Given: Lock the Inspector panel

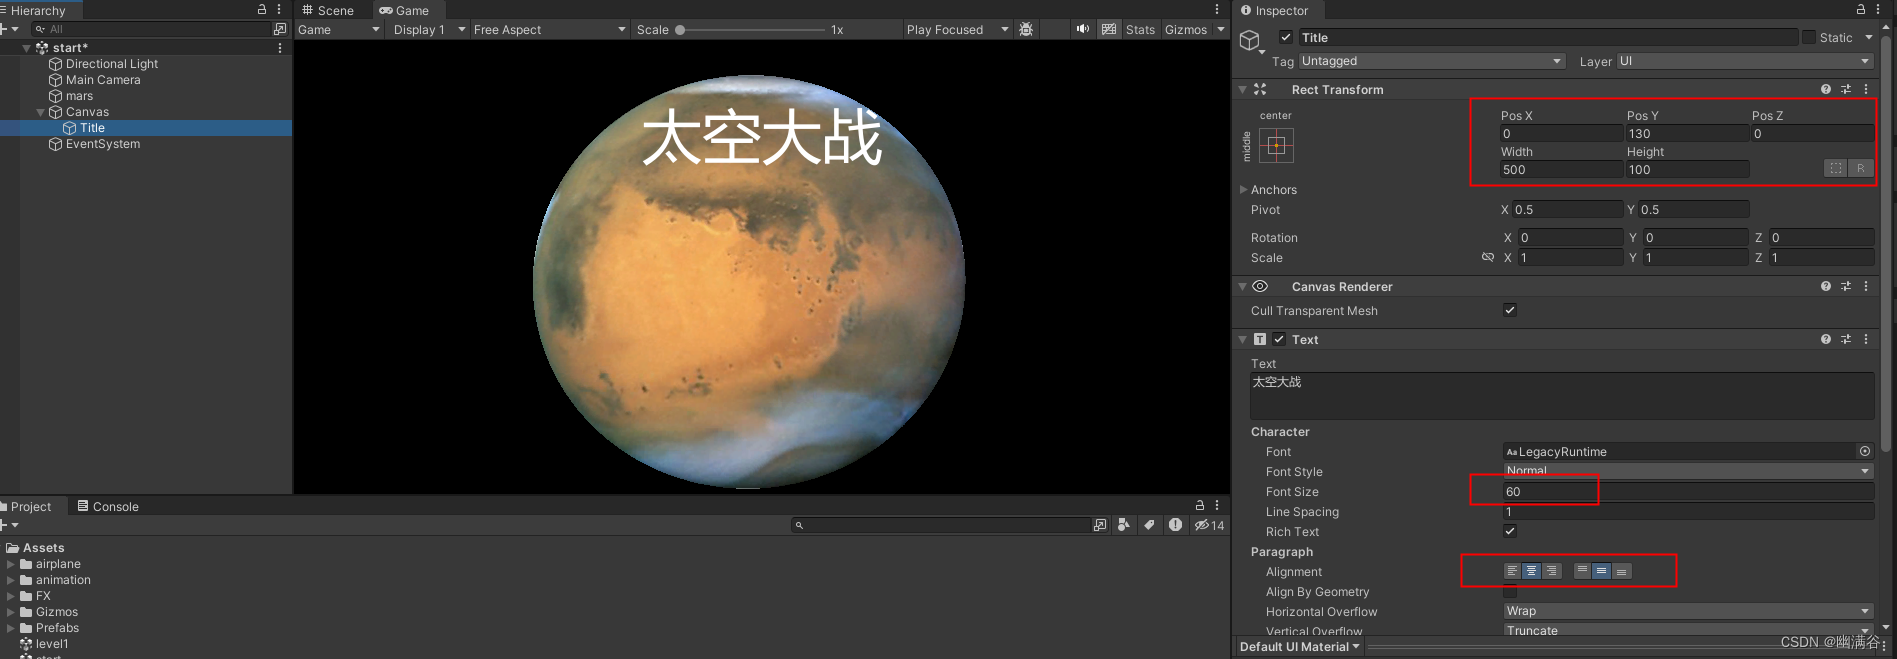Looking at the screenshot, I should tap(1861, 9).
